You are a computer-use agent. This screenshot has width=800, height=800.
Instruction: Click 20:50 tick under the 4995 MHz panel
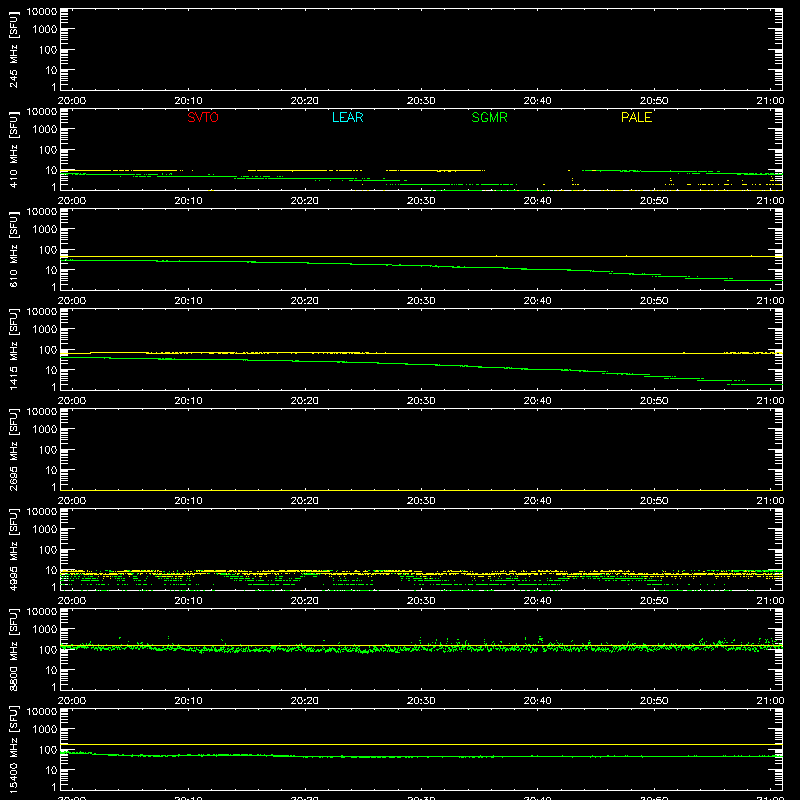(654, 601)
